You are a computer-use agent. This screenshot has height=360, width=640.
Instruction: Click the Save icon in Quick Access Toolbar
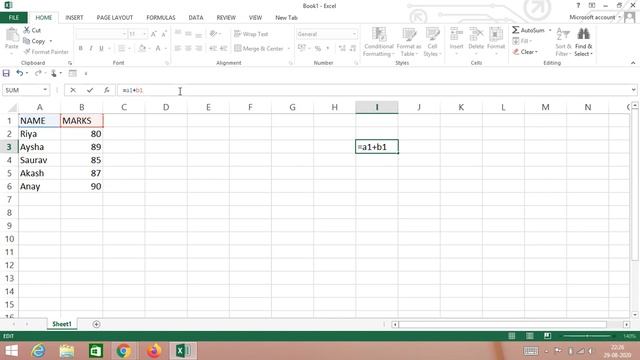pos(6,73)
